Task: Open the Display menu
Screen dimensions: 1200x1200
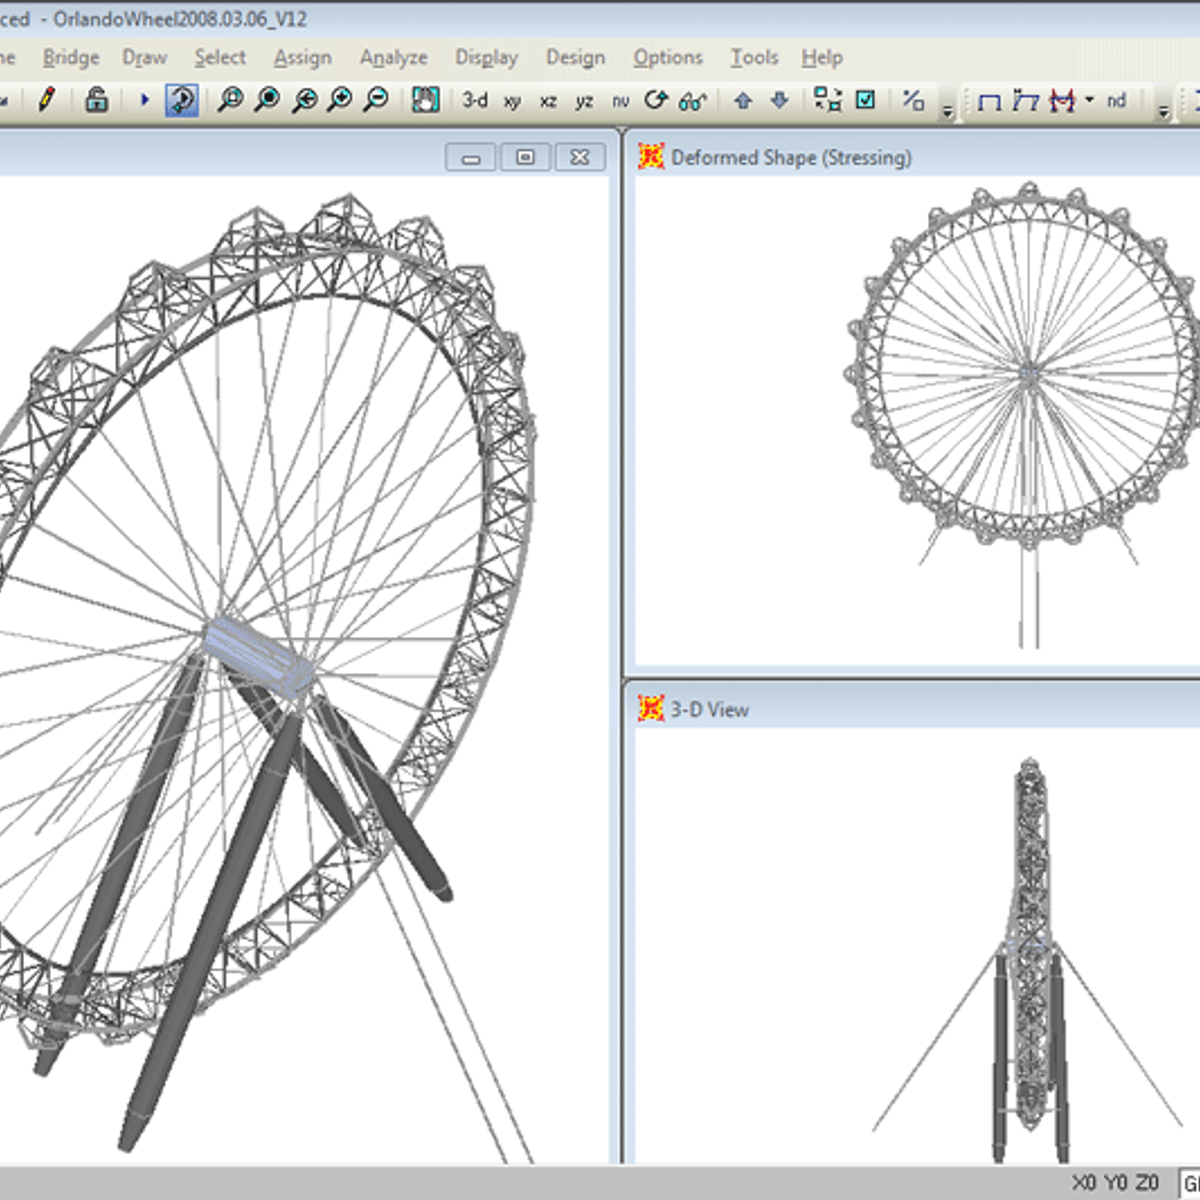Action: tap(487, 58)
